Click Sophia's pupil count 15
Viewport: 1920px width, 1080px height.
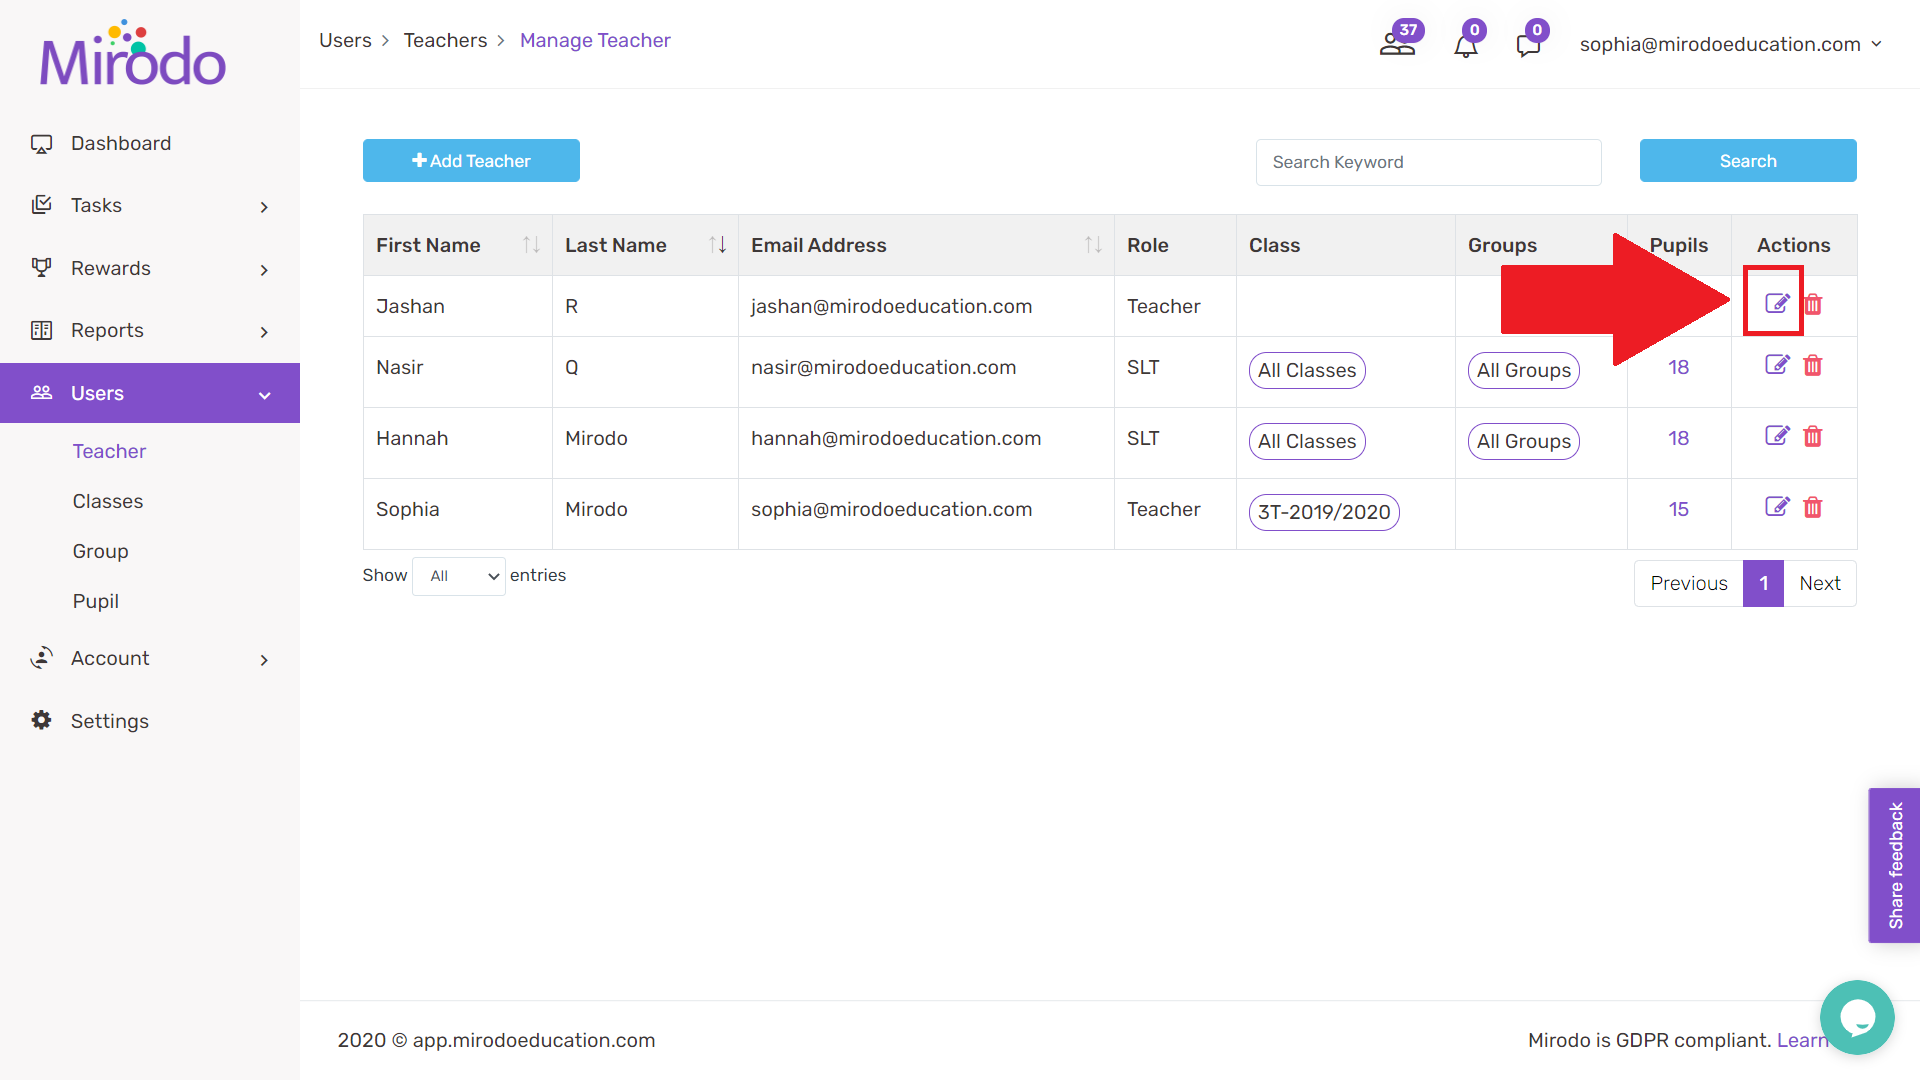click(x=1678, y=509)
